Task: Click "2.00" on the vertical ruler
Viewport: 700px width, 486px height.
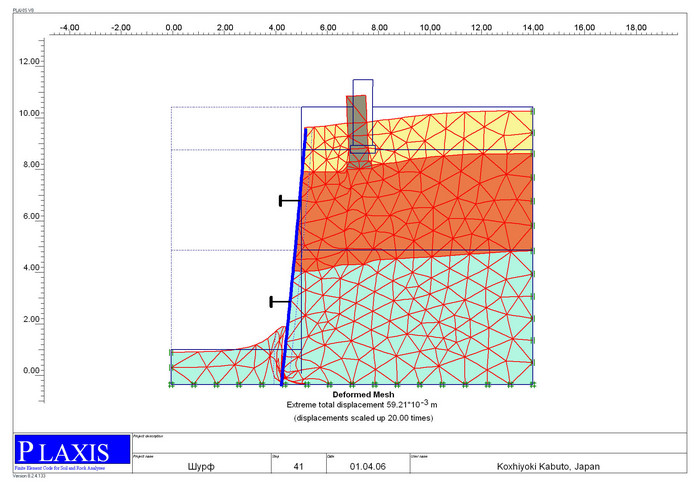Action: tap(31, 319)
